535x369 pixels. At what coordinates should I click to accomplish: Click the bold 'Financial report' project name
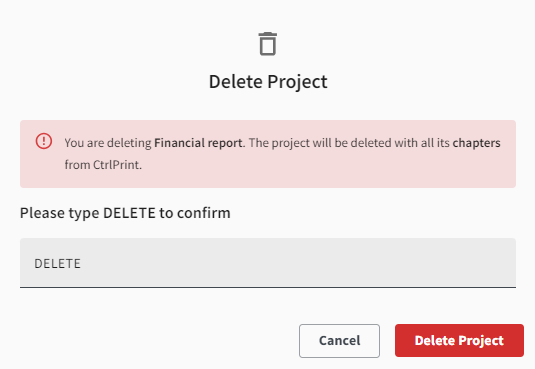click(198, 143)
